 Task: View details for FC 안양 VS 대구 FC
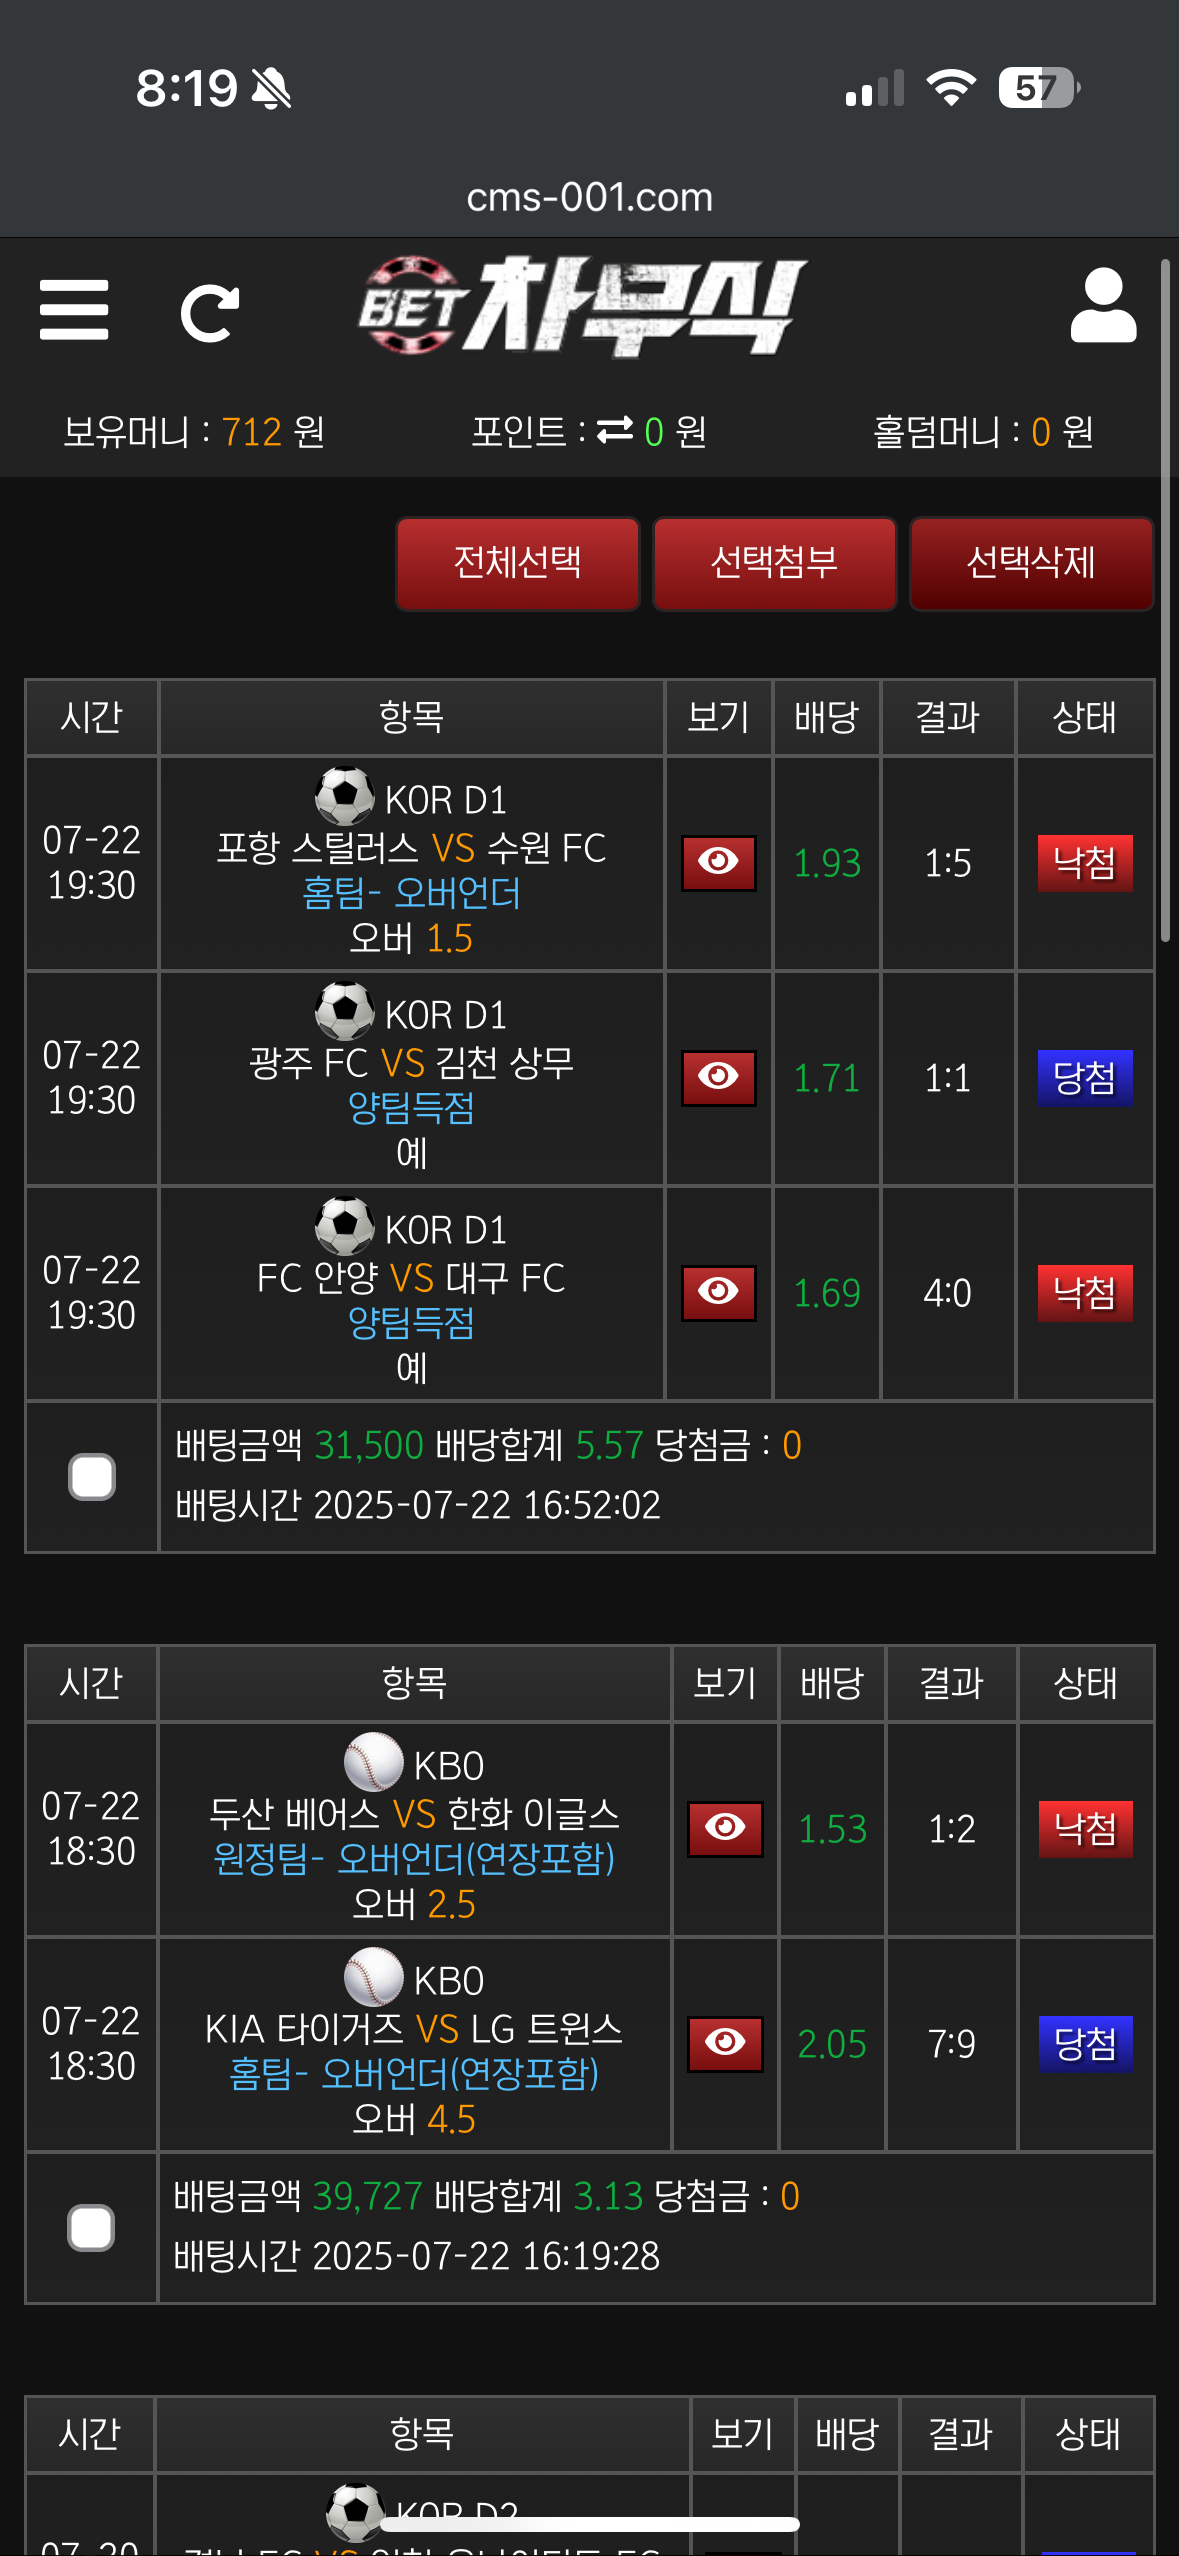[x=718, y=1292]
